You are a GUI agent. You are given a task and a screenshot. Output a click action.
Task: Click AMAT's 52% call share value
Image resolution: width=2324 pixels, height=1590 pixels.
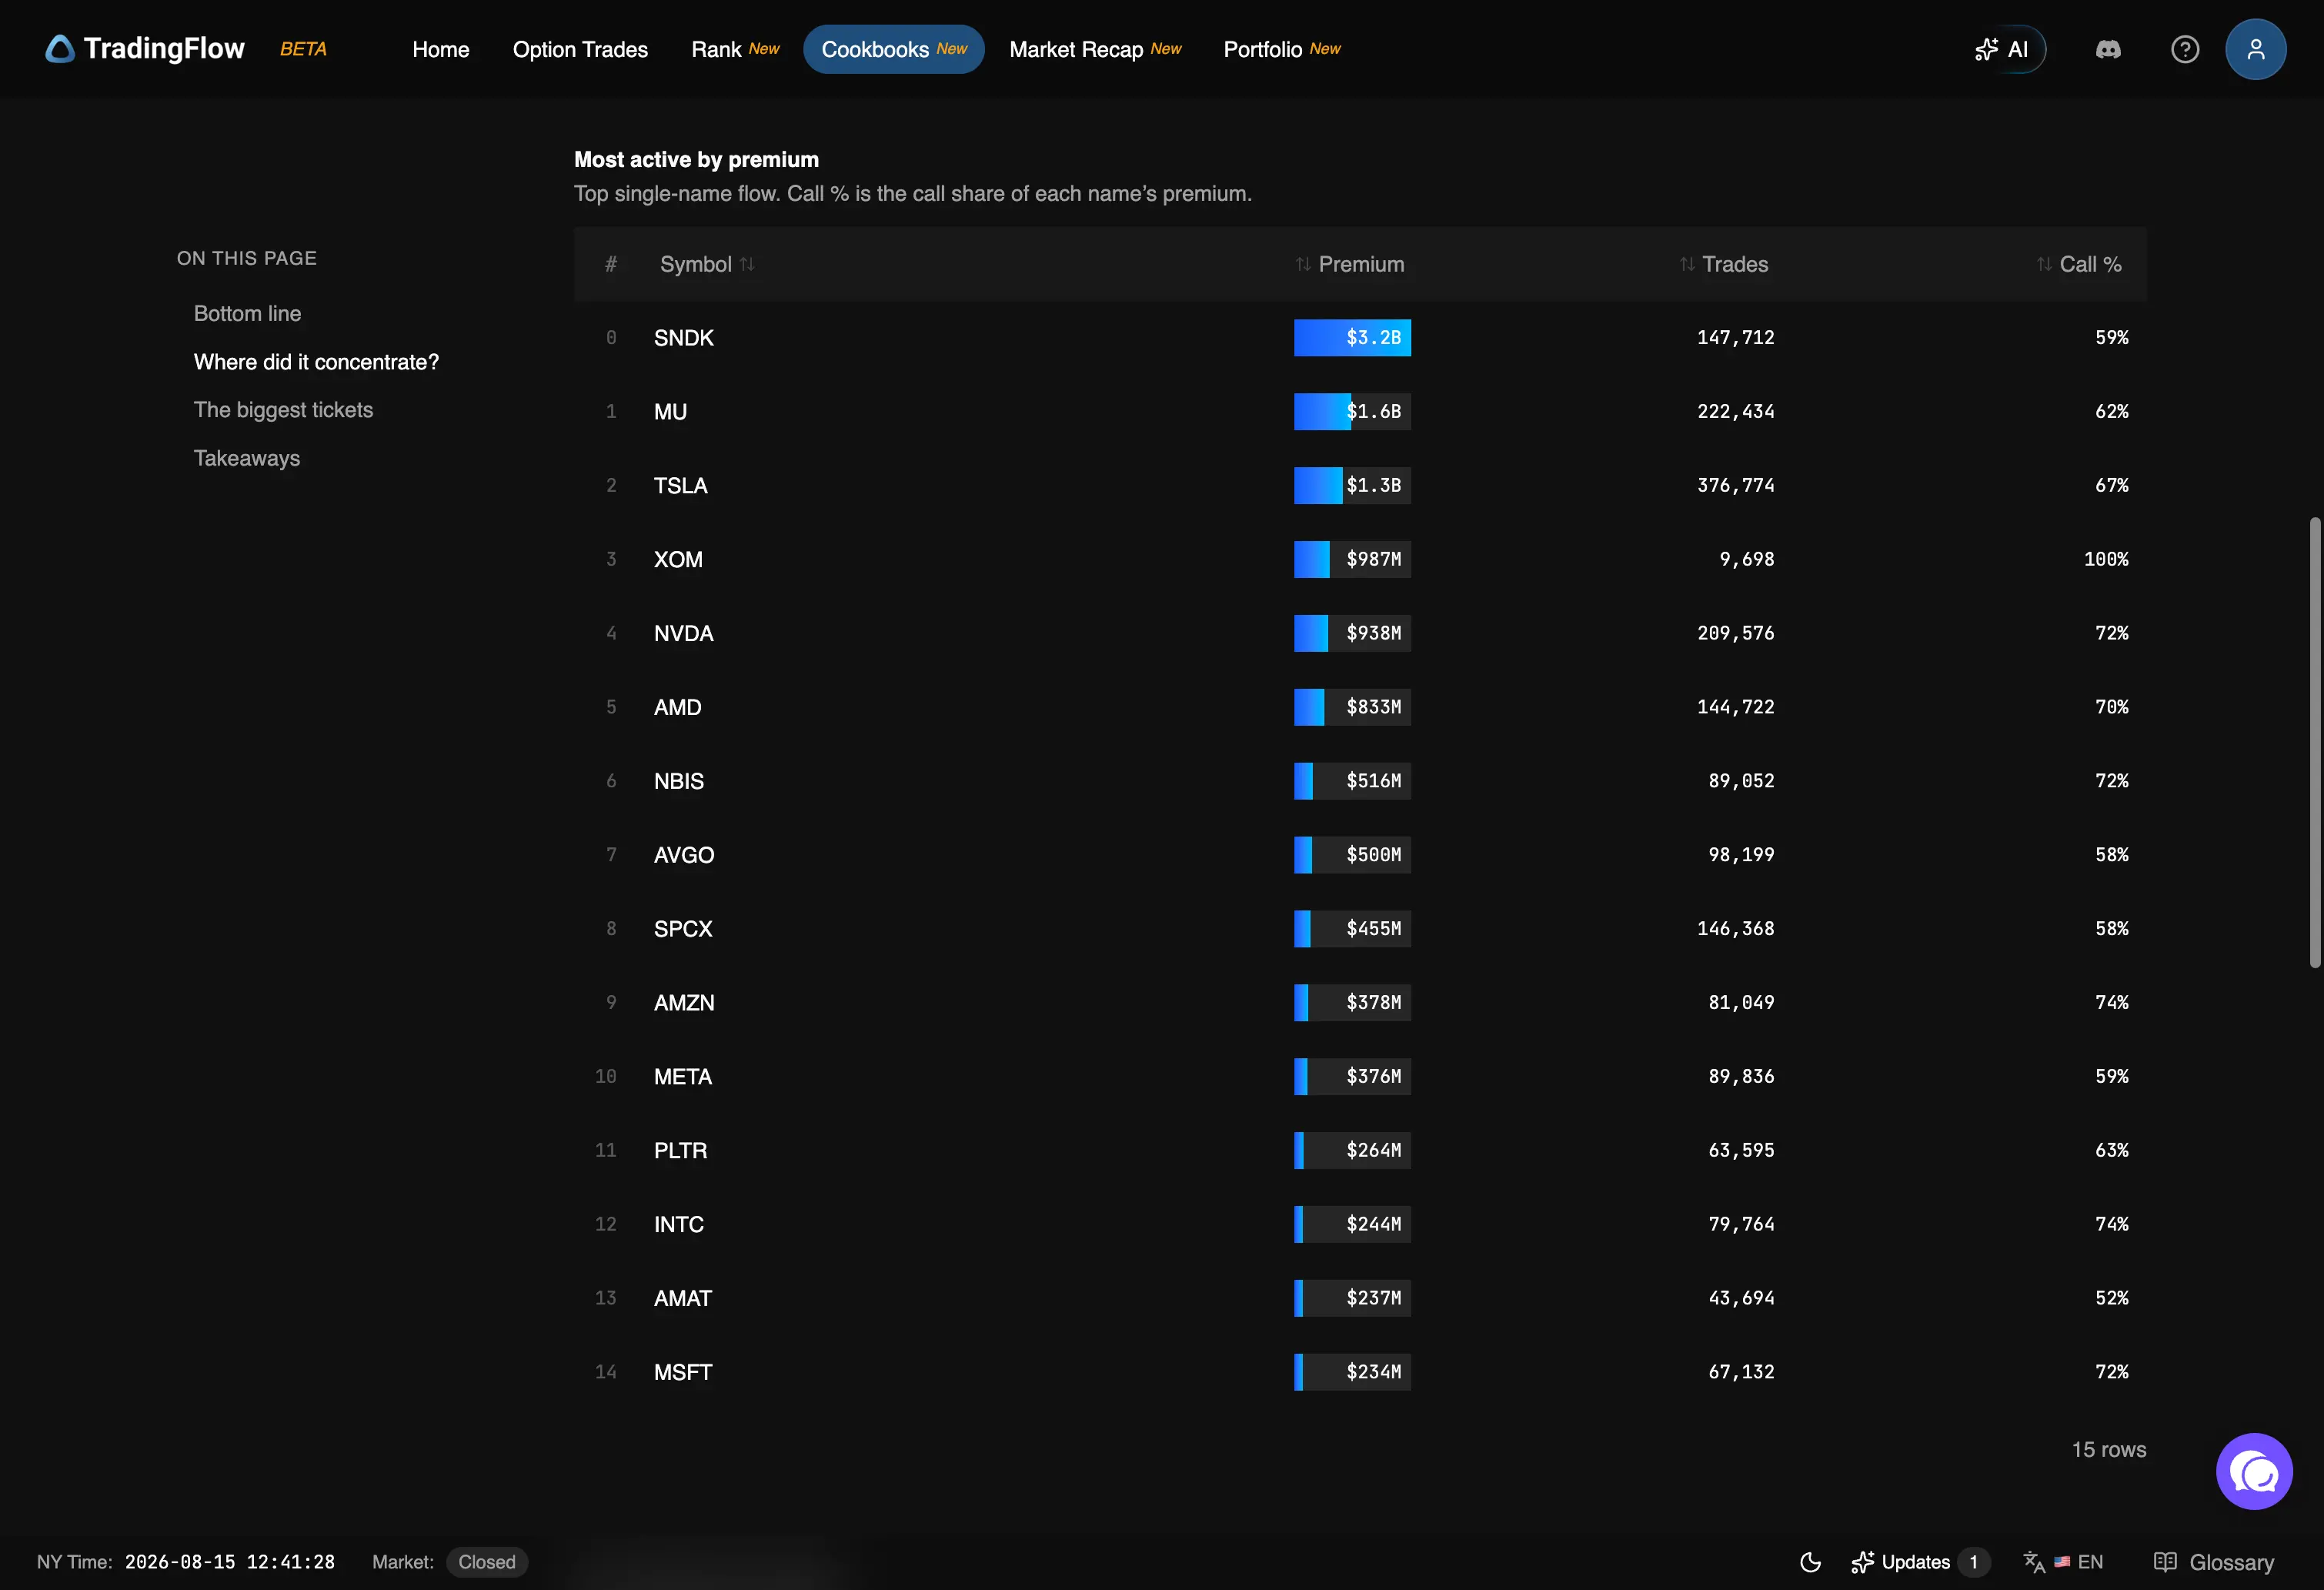tap(2112, 1298)
